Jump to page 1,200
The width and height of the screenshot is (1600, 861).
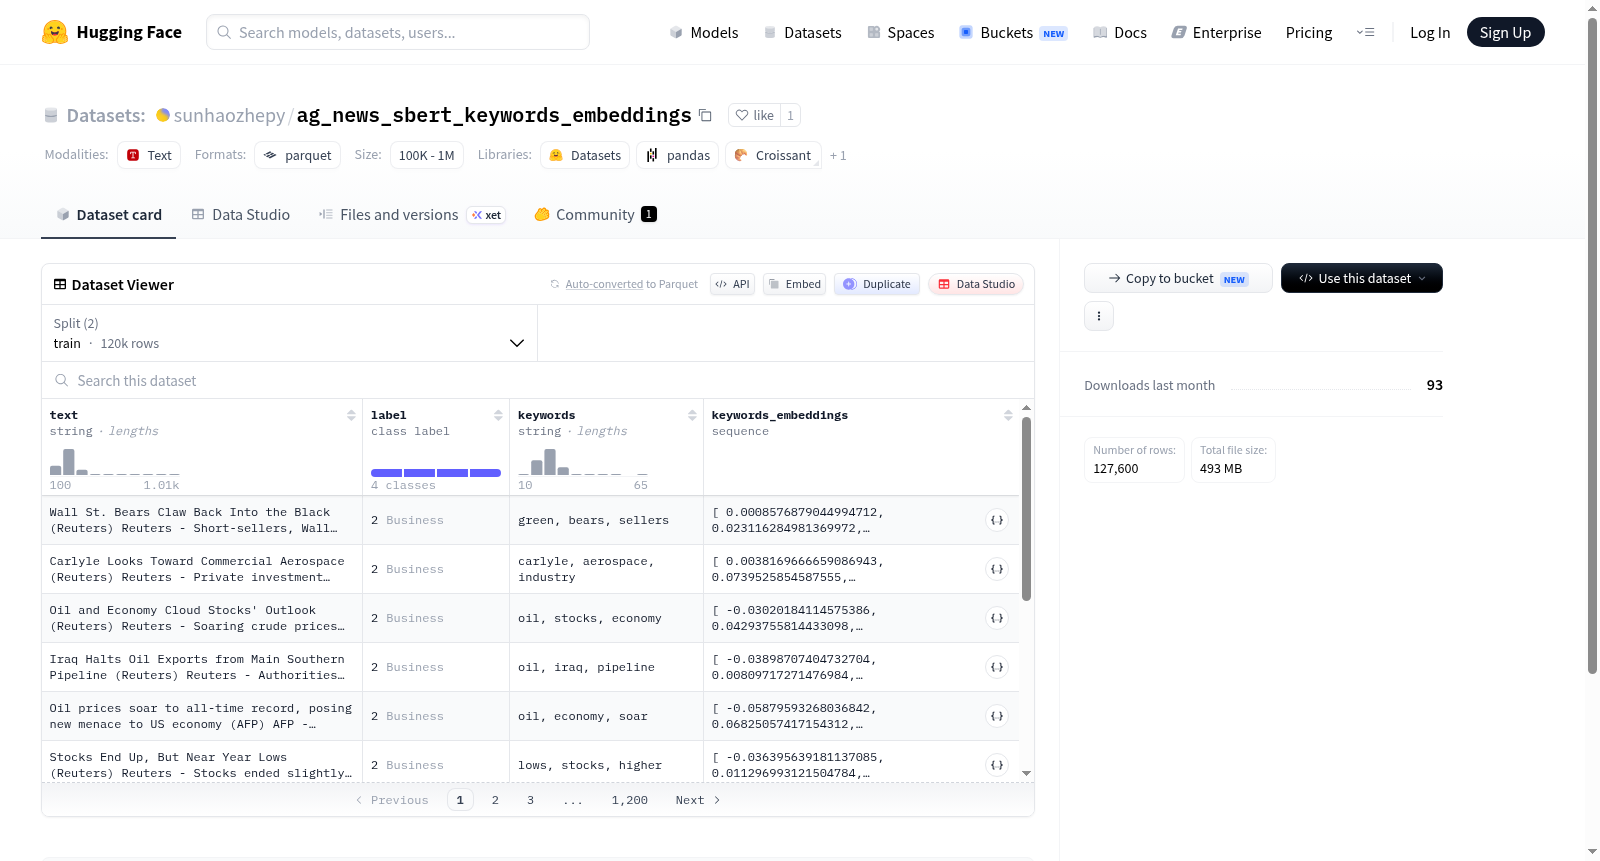[630, 800]
